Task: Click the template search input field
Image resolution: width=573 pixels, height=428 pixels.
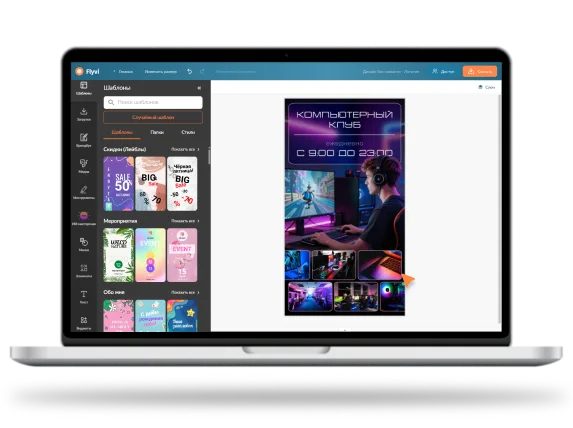Action: (153, 102)
